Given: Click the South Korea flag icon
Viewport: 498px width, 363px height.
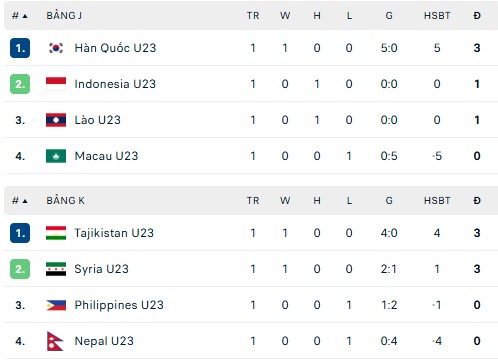Looking at the screenshot, I should click(x=56, y=48).
